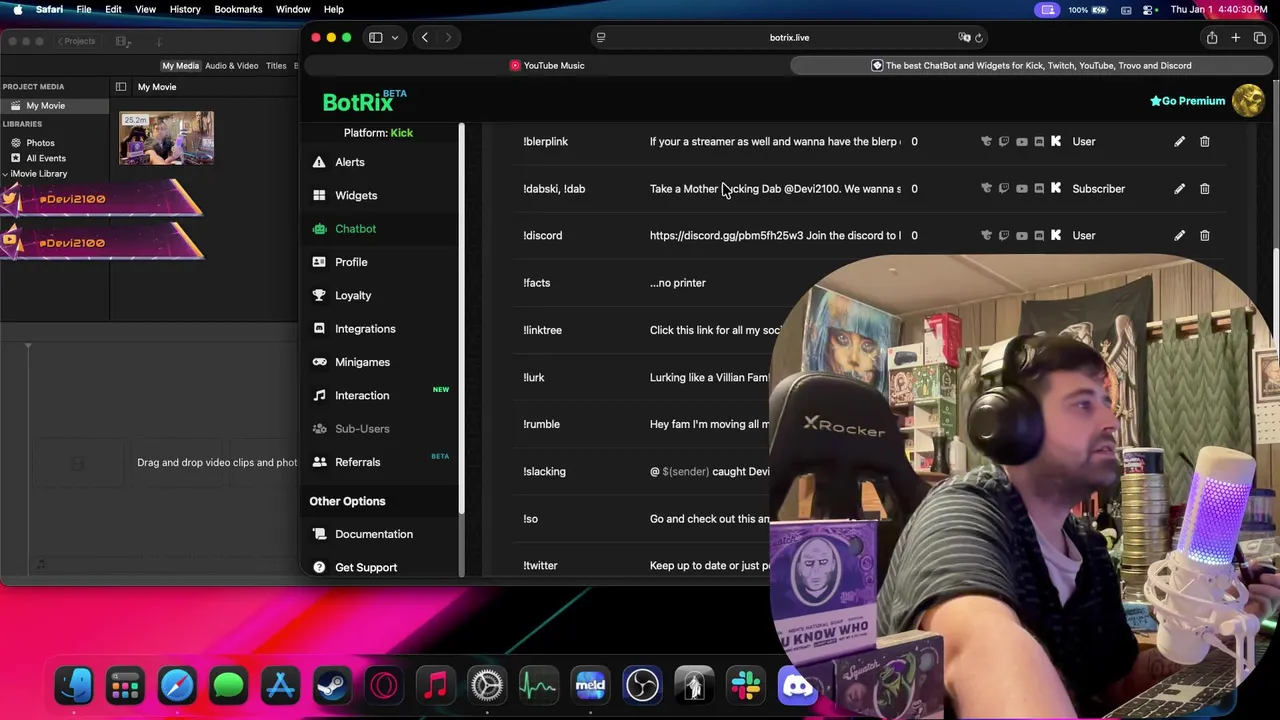
Task: Open the Widgets section
Action: point(356,195)
